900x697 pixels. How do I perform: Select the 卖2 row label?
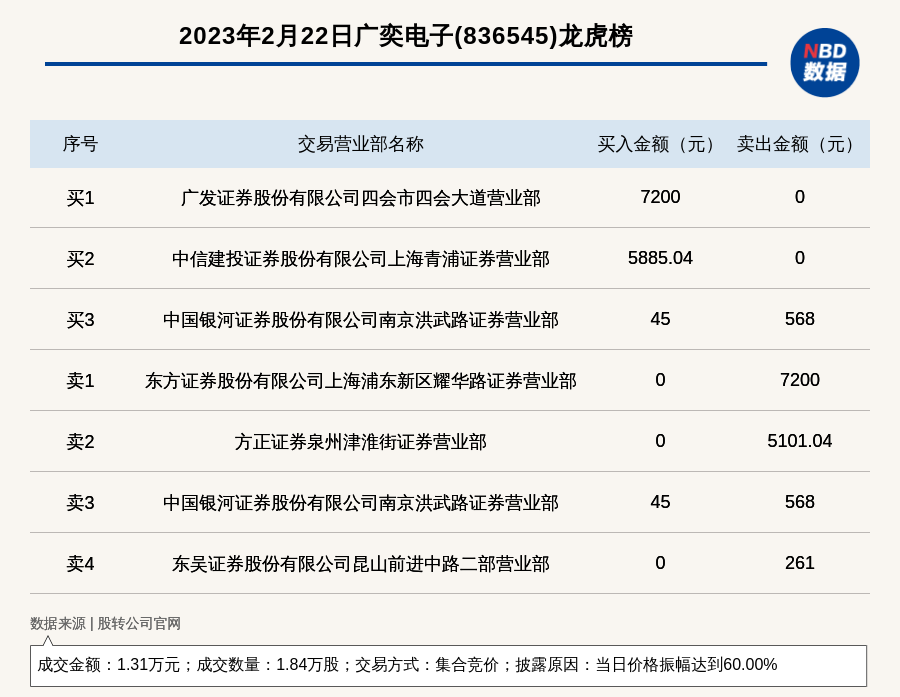point(80,442)
